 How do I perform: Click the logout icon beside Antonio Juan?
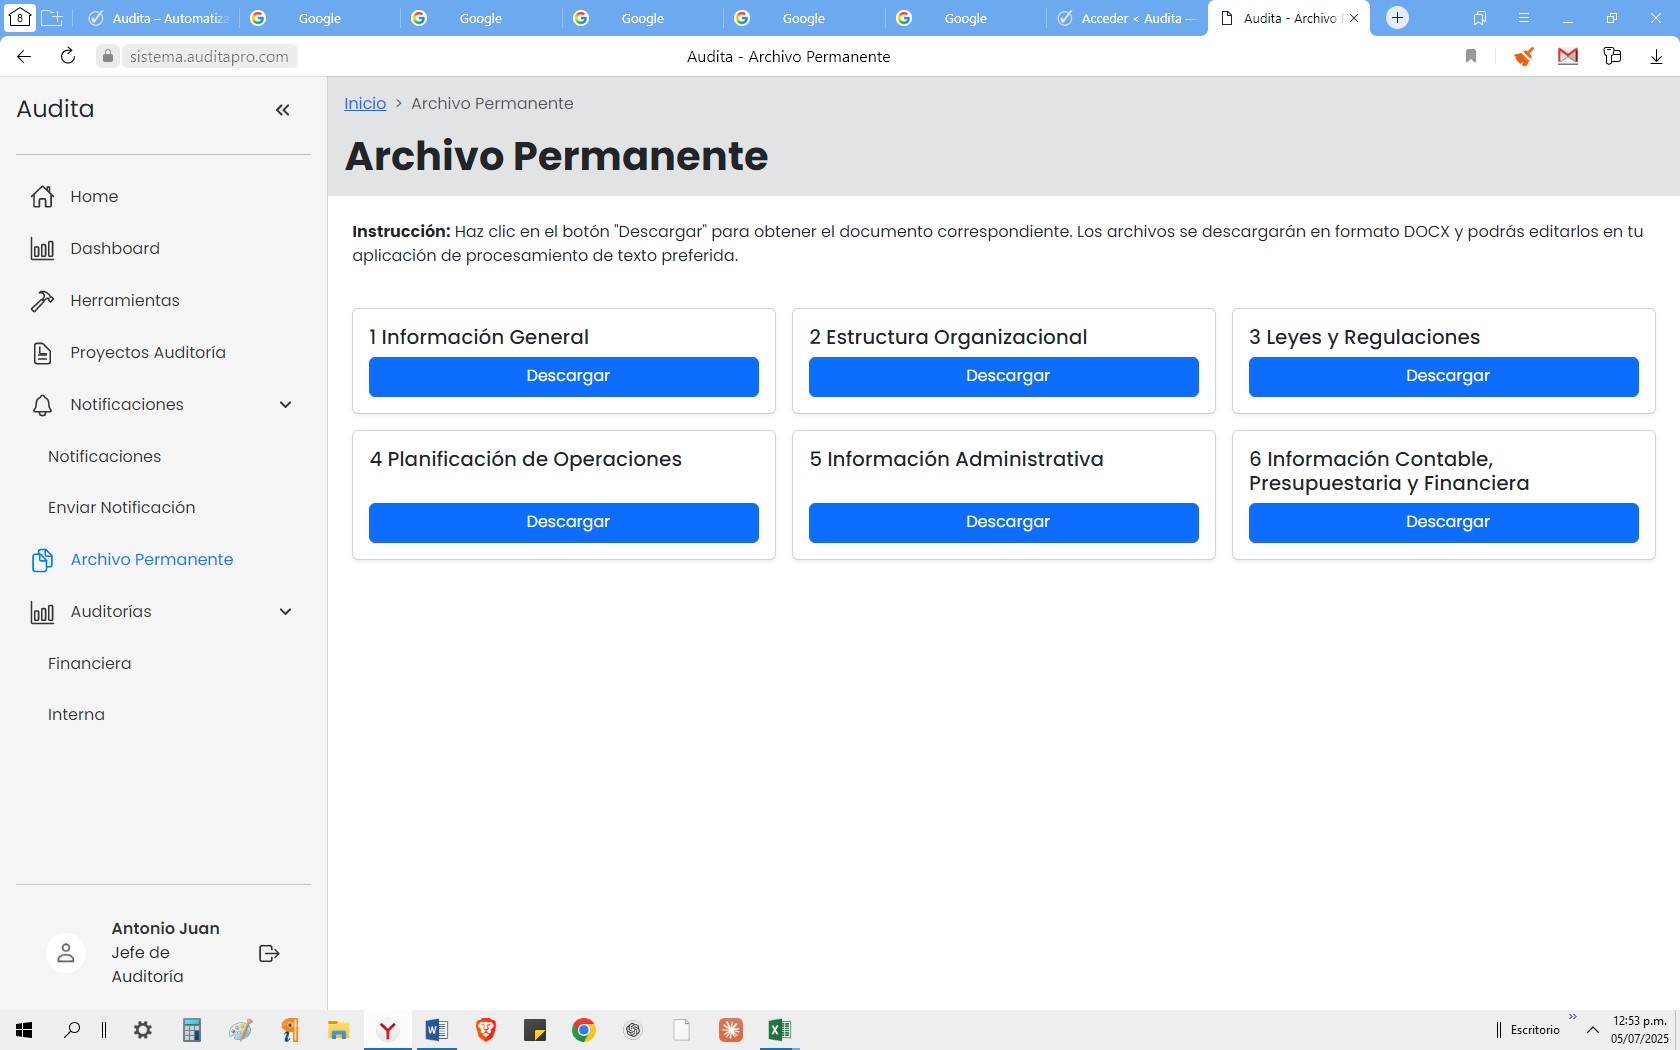[269, 953]
